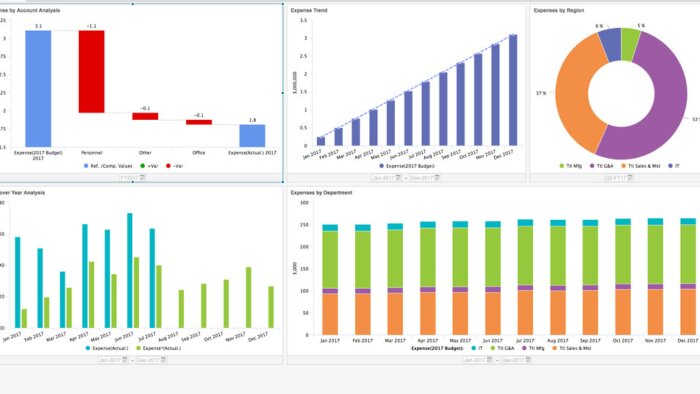Click the Expense Trend panel title
The image size is (700, 394).
point(309,10)
